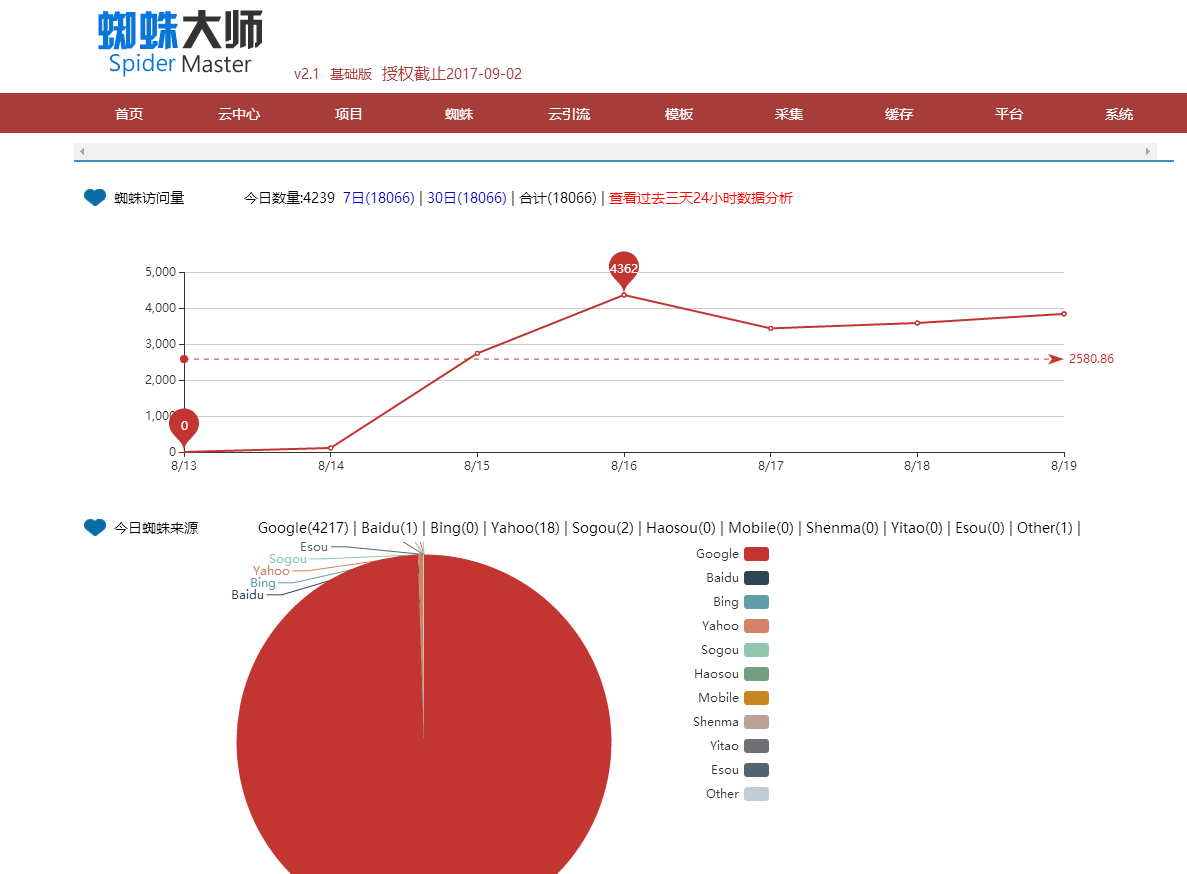The image size is (1187, 874).
Task: Open the 蜘蛛 menu
Action: (459, 114)
